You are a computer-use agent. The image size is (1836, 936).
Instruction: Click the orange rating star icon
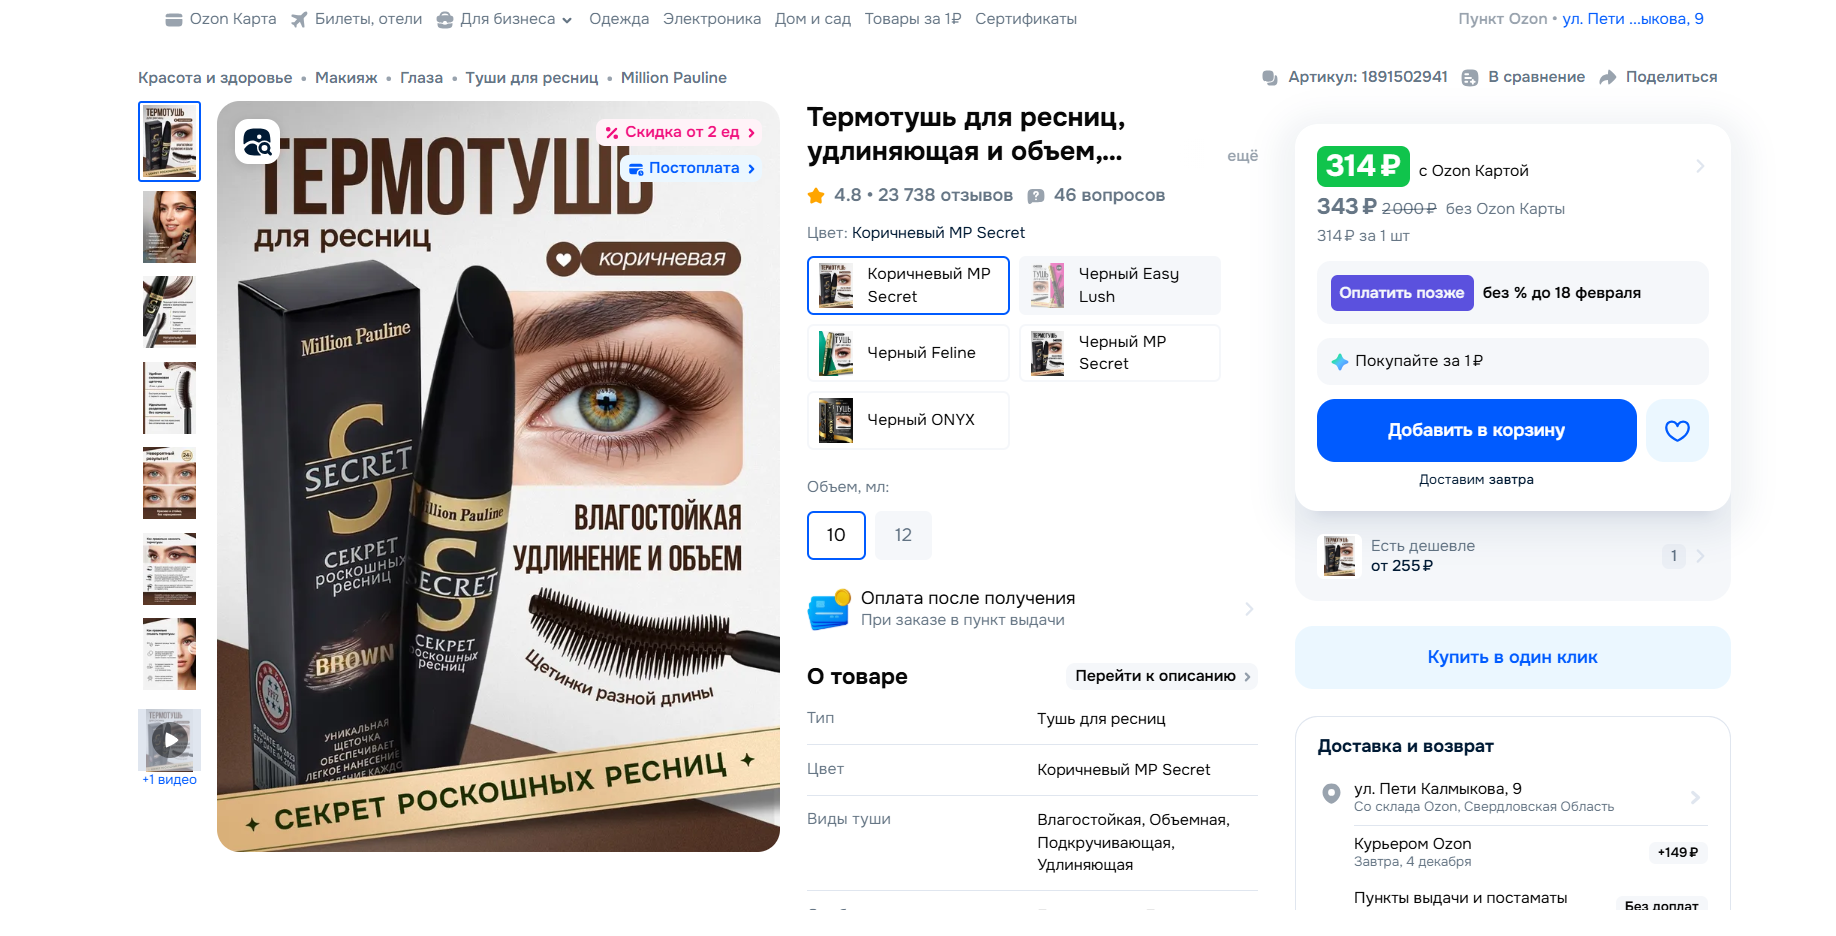click(x=816, y=196)
